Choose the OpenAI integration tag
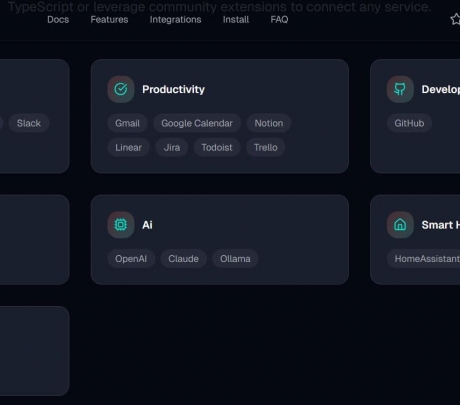460x405 pixels. (x=131, y=259)
